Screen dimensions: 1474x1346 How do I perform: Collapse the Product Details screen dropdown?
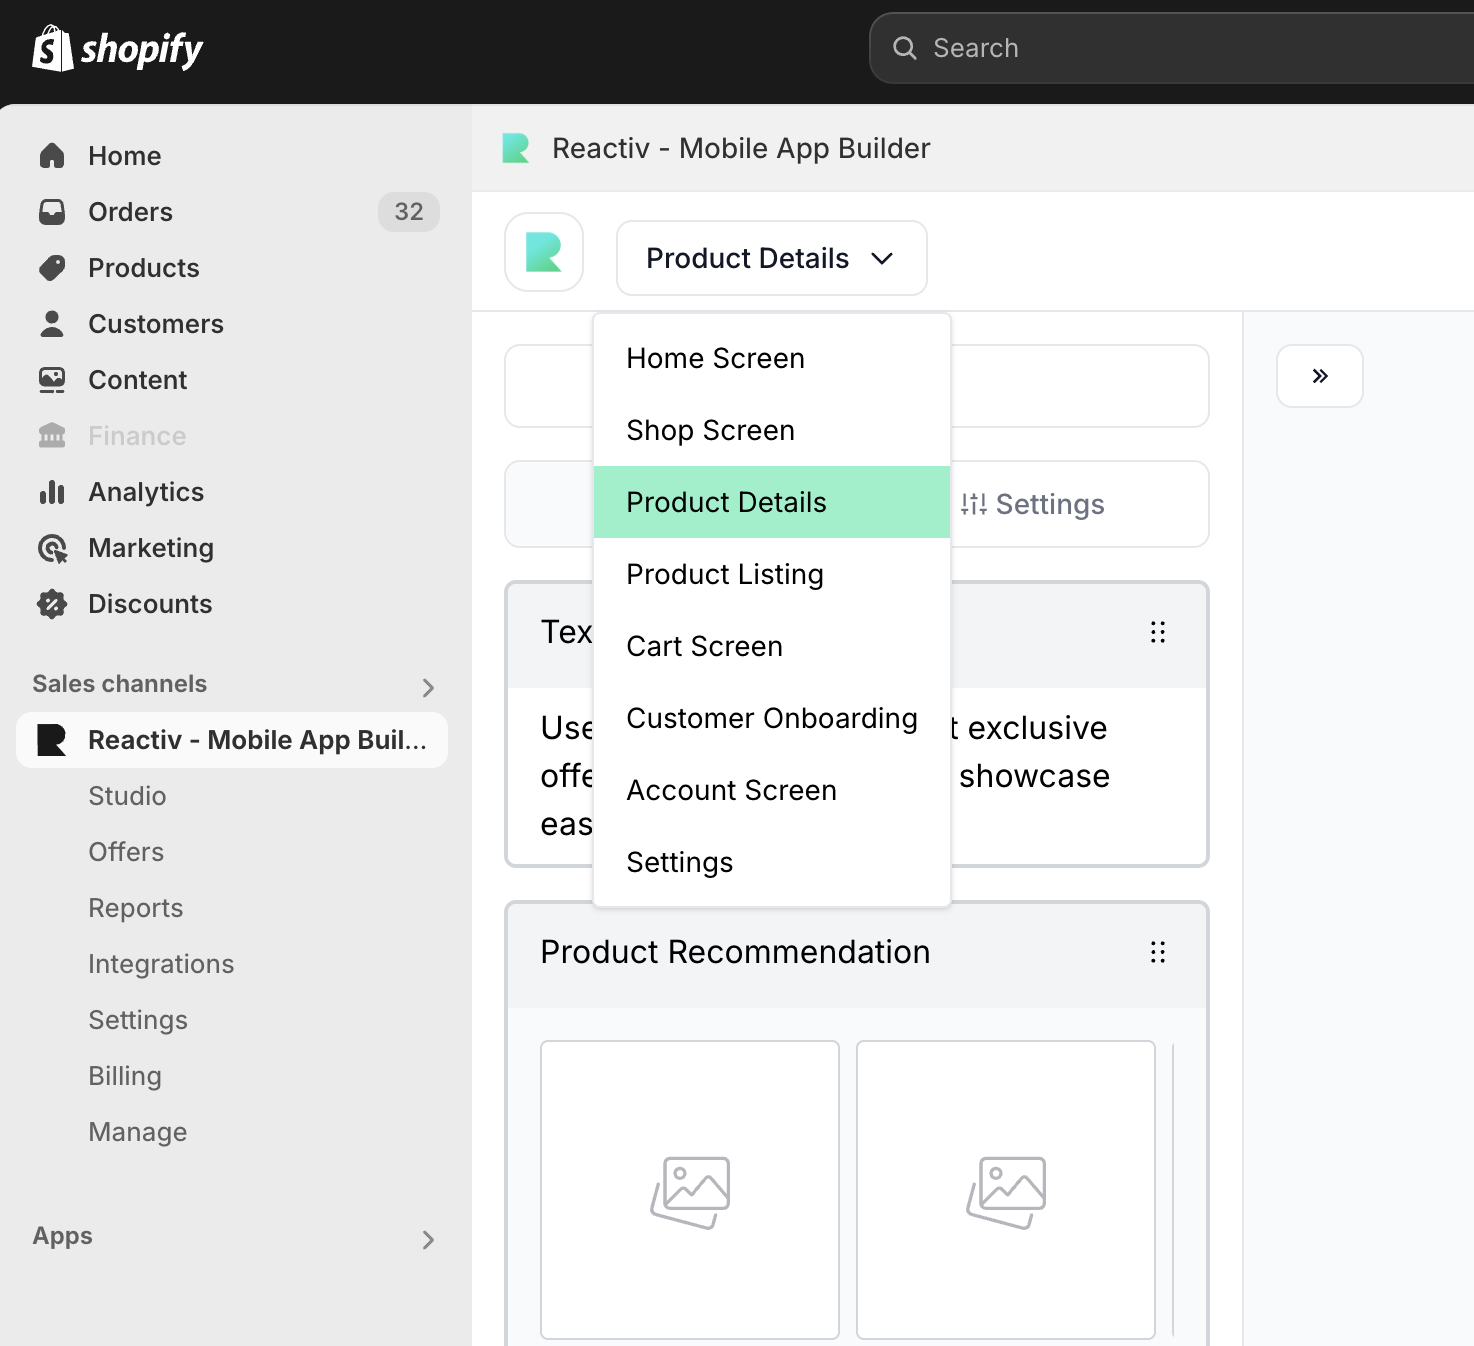(771, 258)
